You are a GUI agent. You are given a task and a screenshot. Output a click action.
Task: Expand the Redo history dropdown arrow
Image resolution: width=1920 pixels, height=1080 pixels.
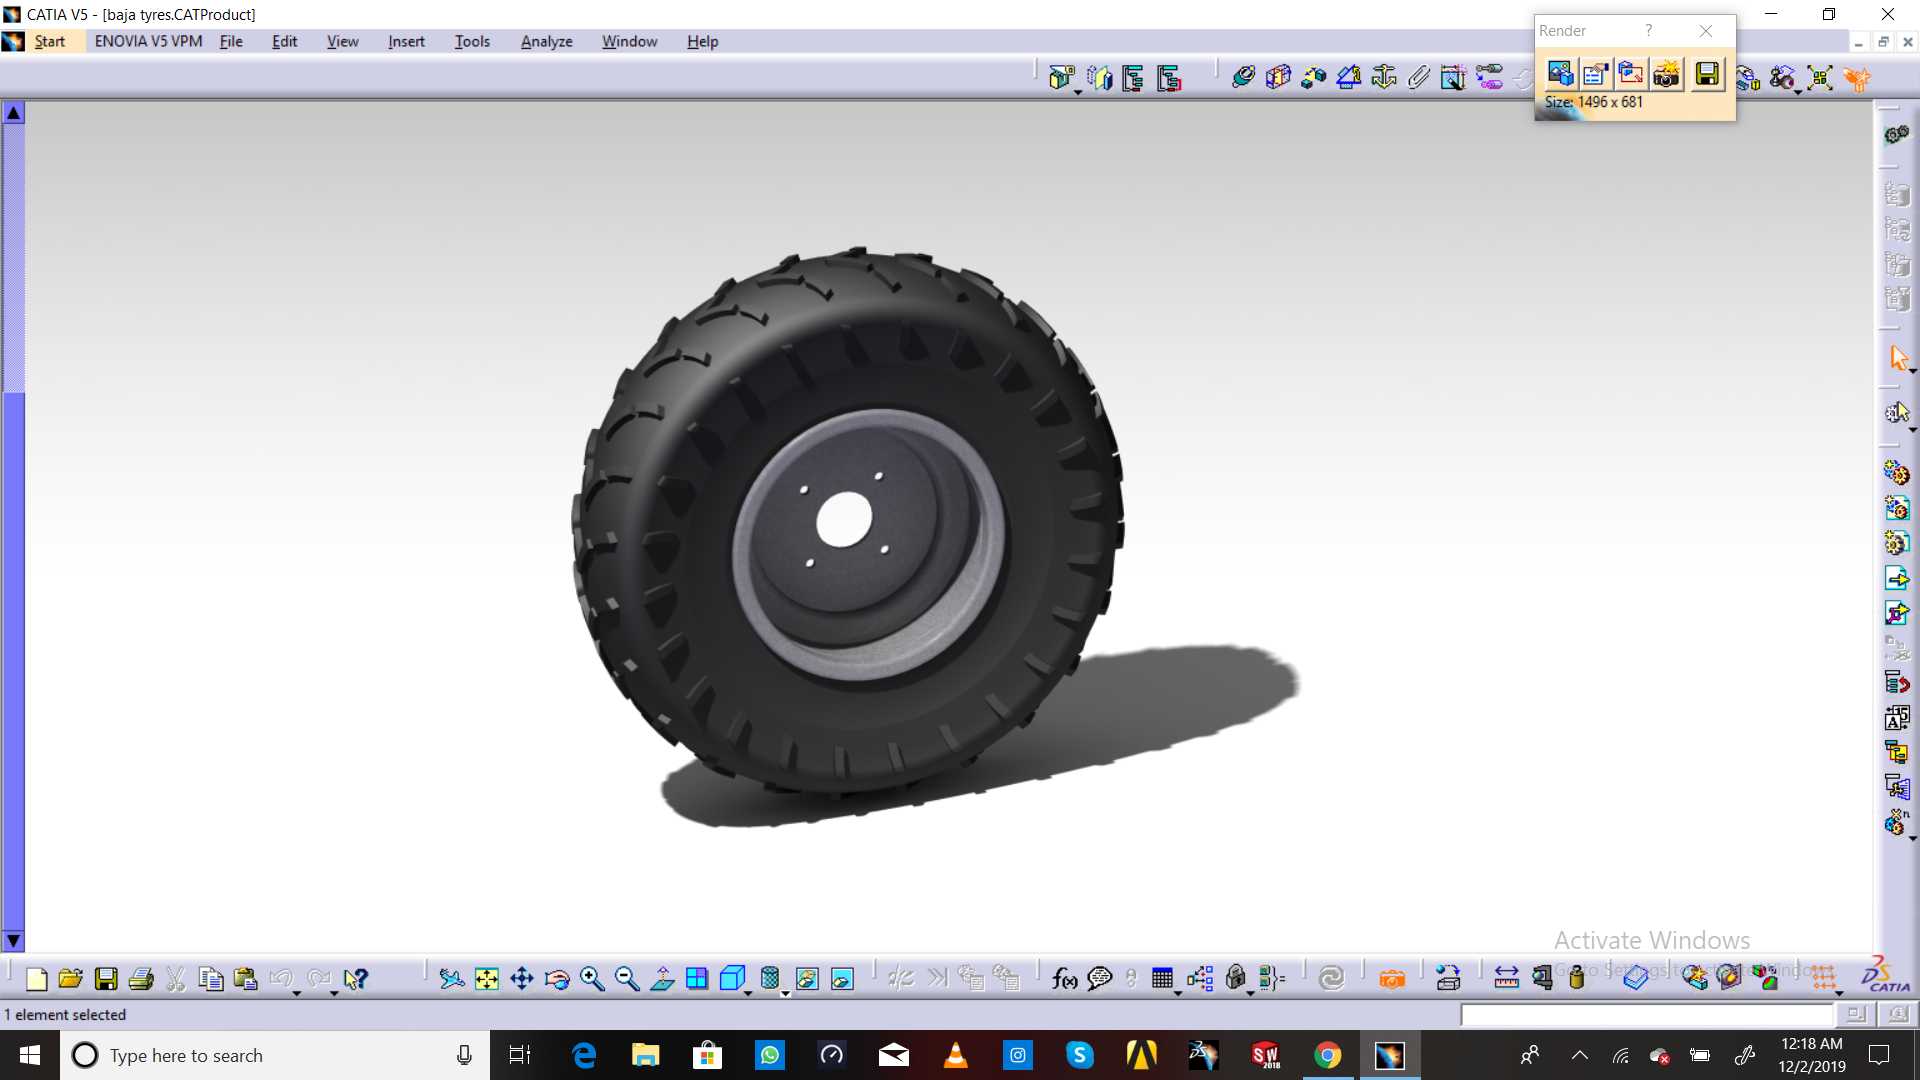(334, 993)
